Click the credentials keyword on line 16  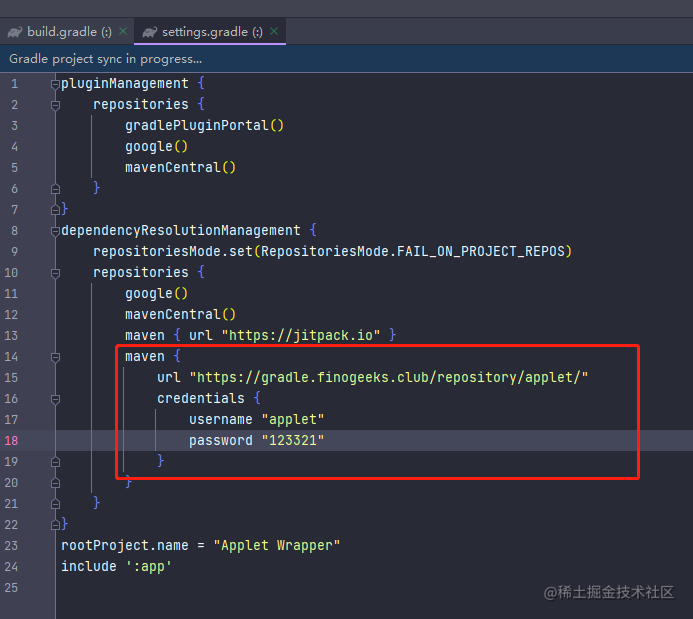201,399
